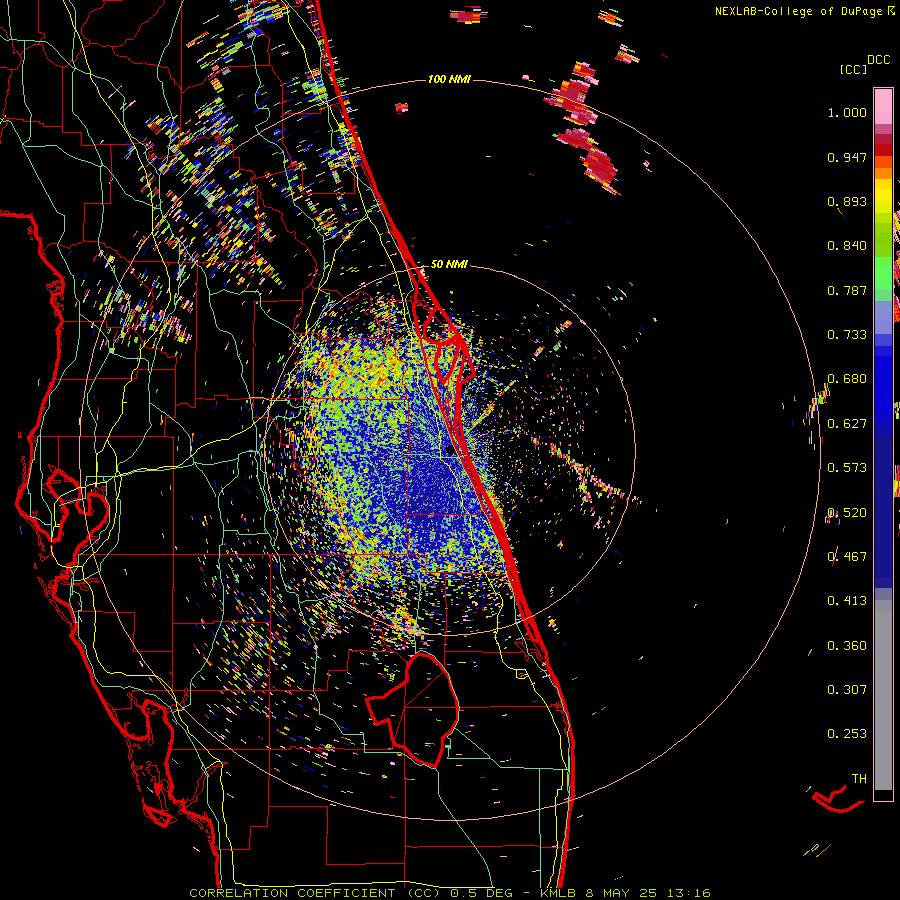Click the 0.467 scale value
The height and width of the screenshot is (900, 900).
click(x=847, y=557)
